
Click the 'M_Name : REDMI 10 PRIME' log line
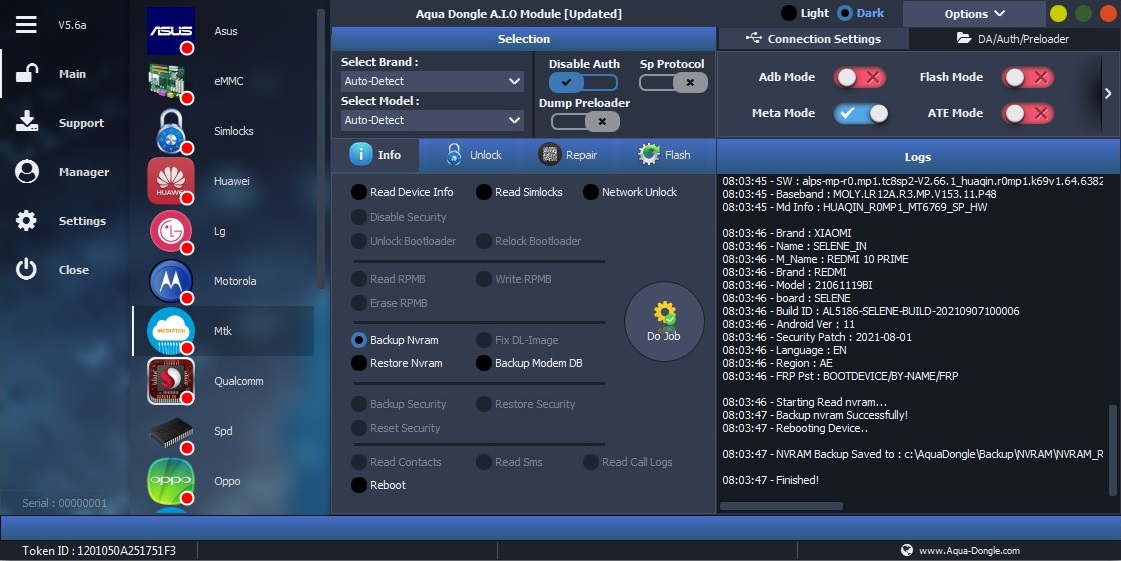(815, 259)
